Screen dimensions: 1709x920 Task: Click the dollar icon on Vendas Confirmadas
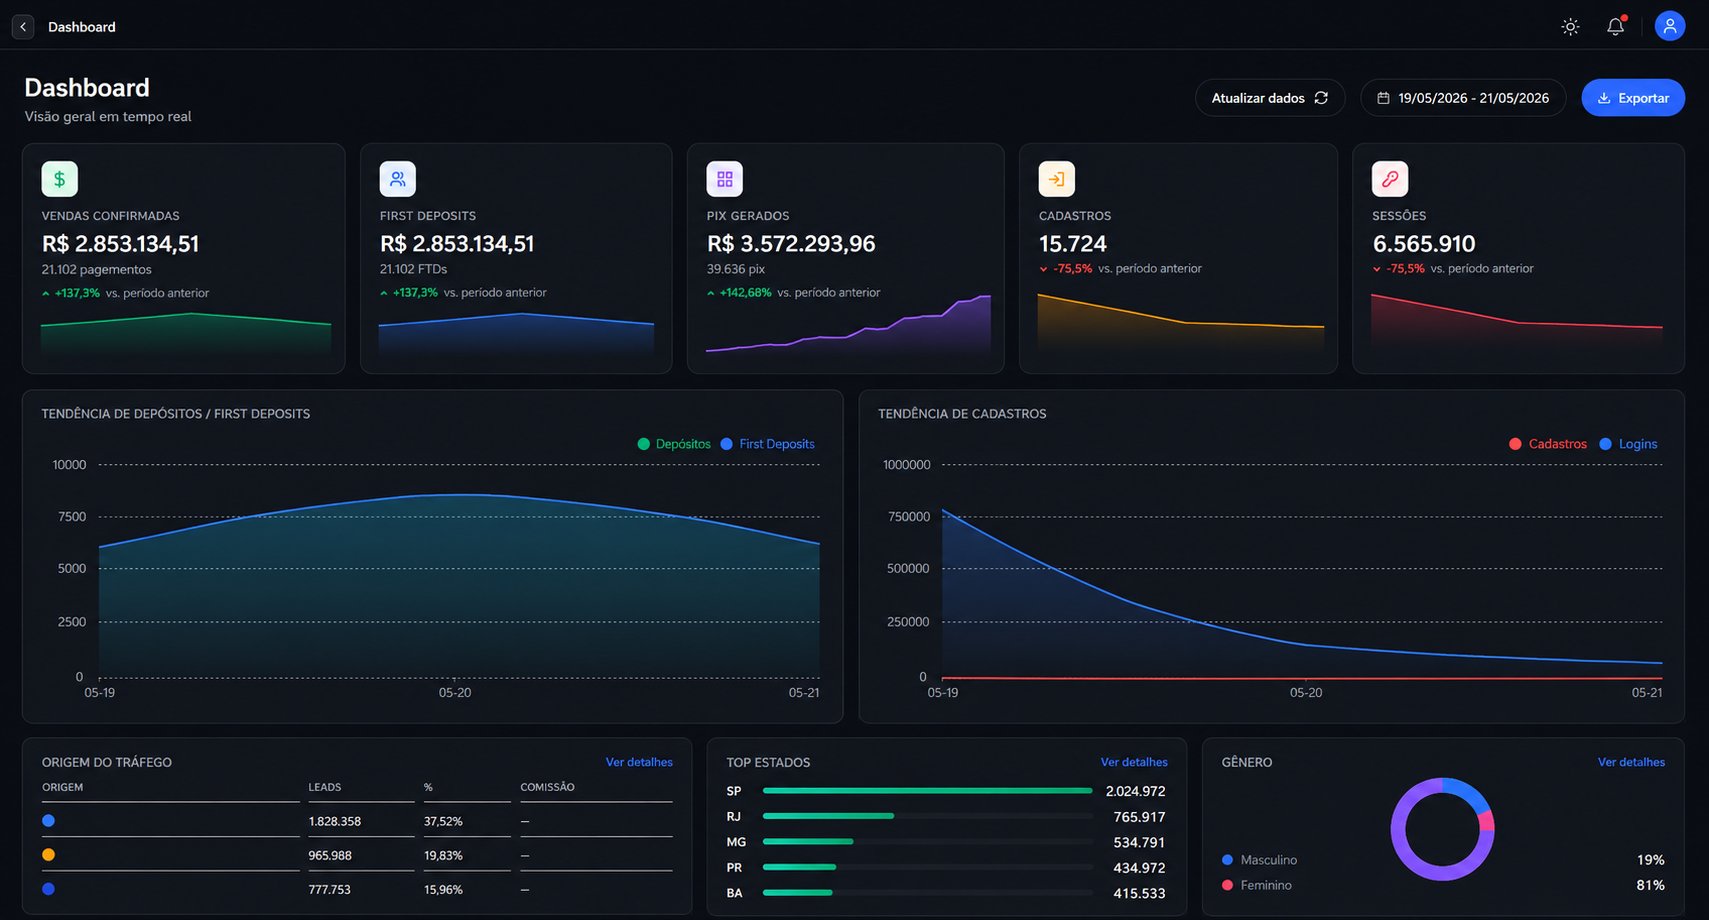point(59,179)
